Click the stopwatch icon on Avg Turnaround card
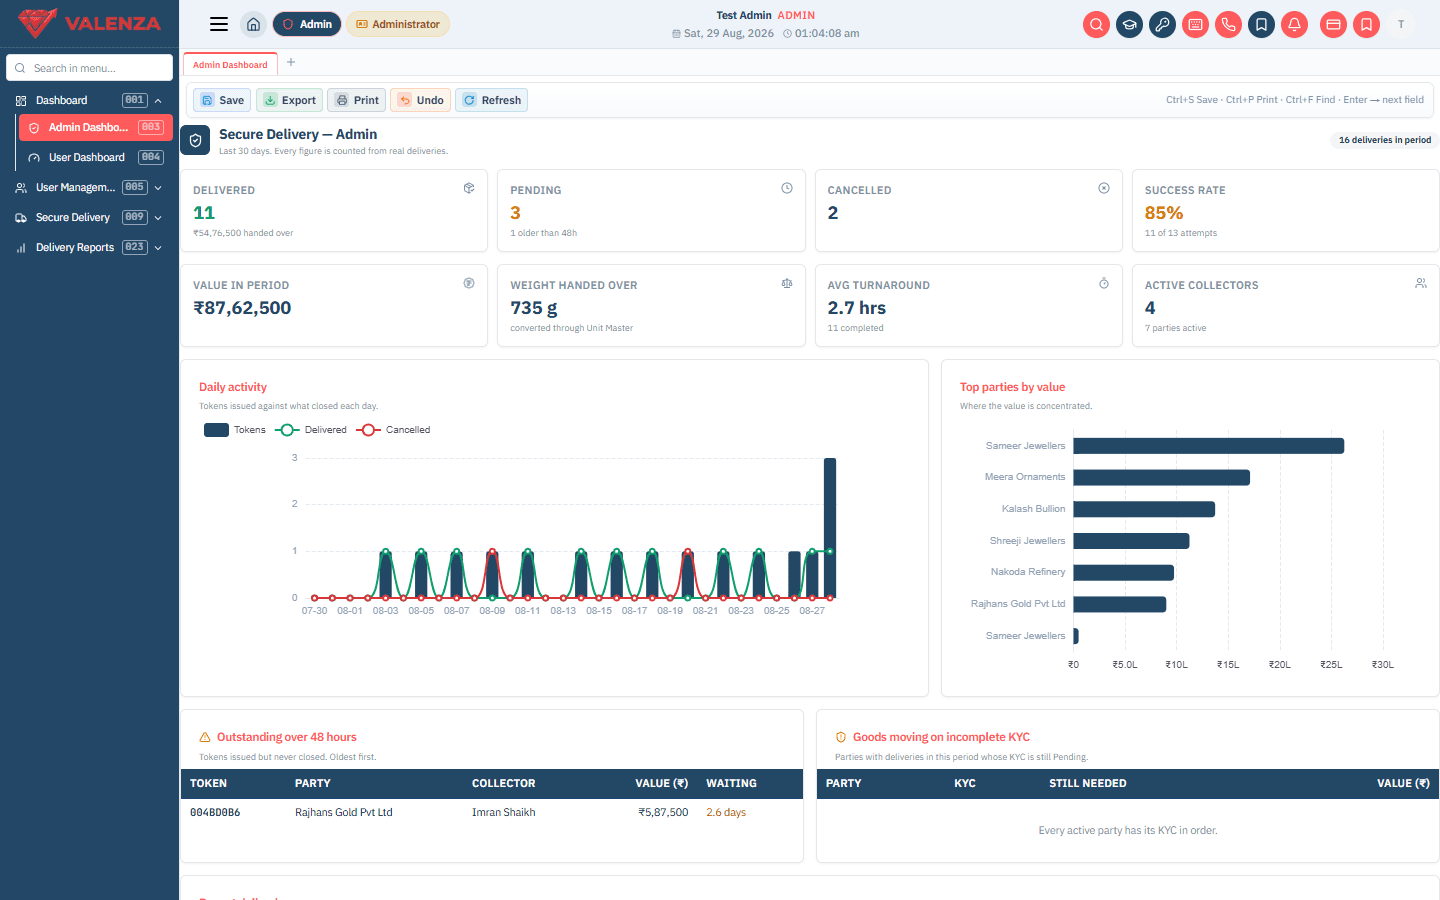 (x=1104, y=283)
